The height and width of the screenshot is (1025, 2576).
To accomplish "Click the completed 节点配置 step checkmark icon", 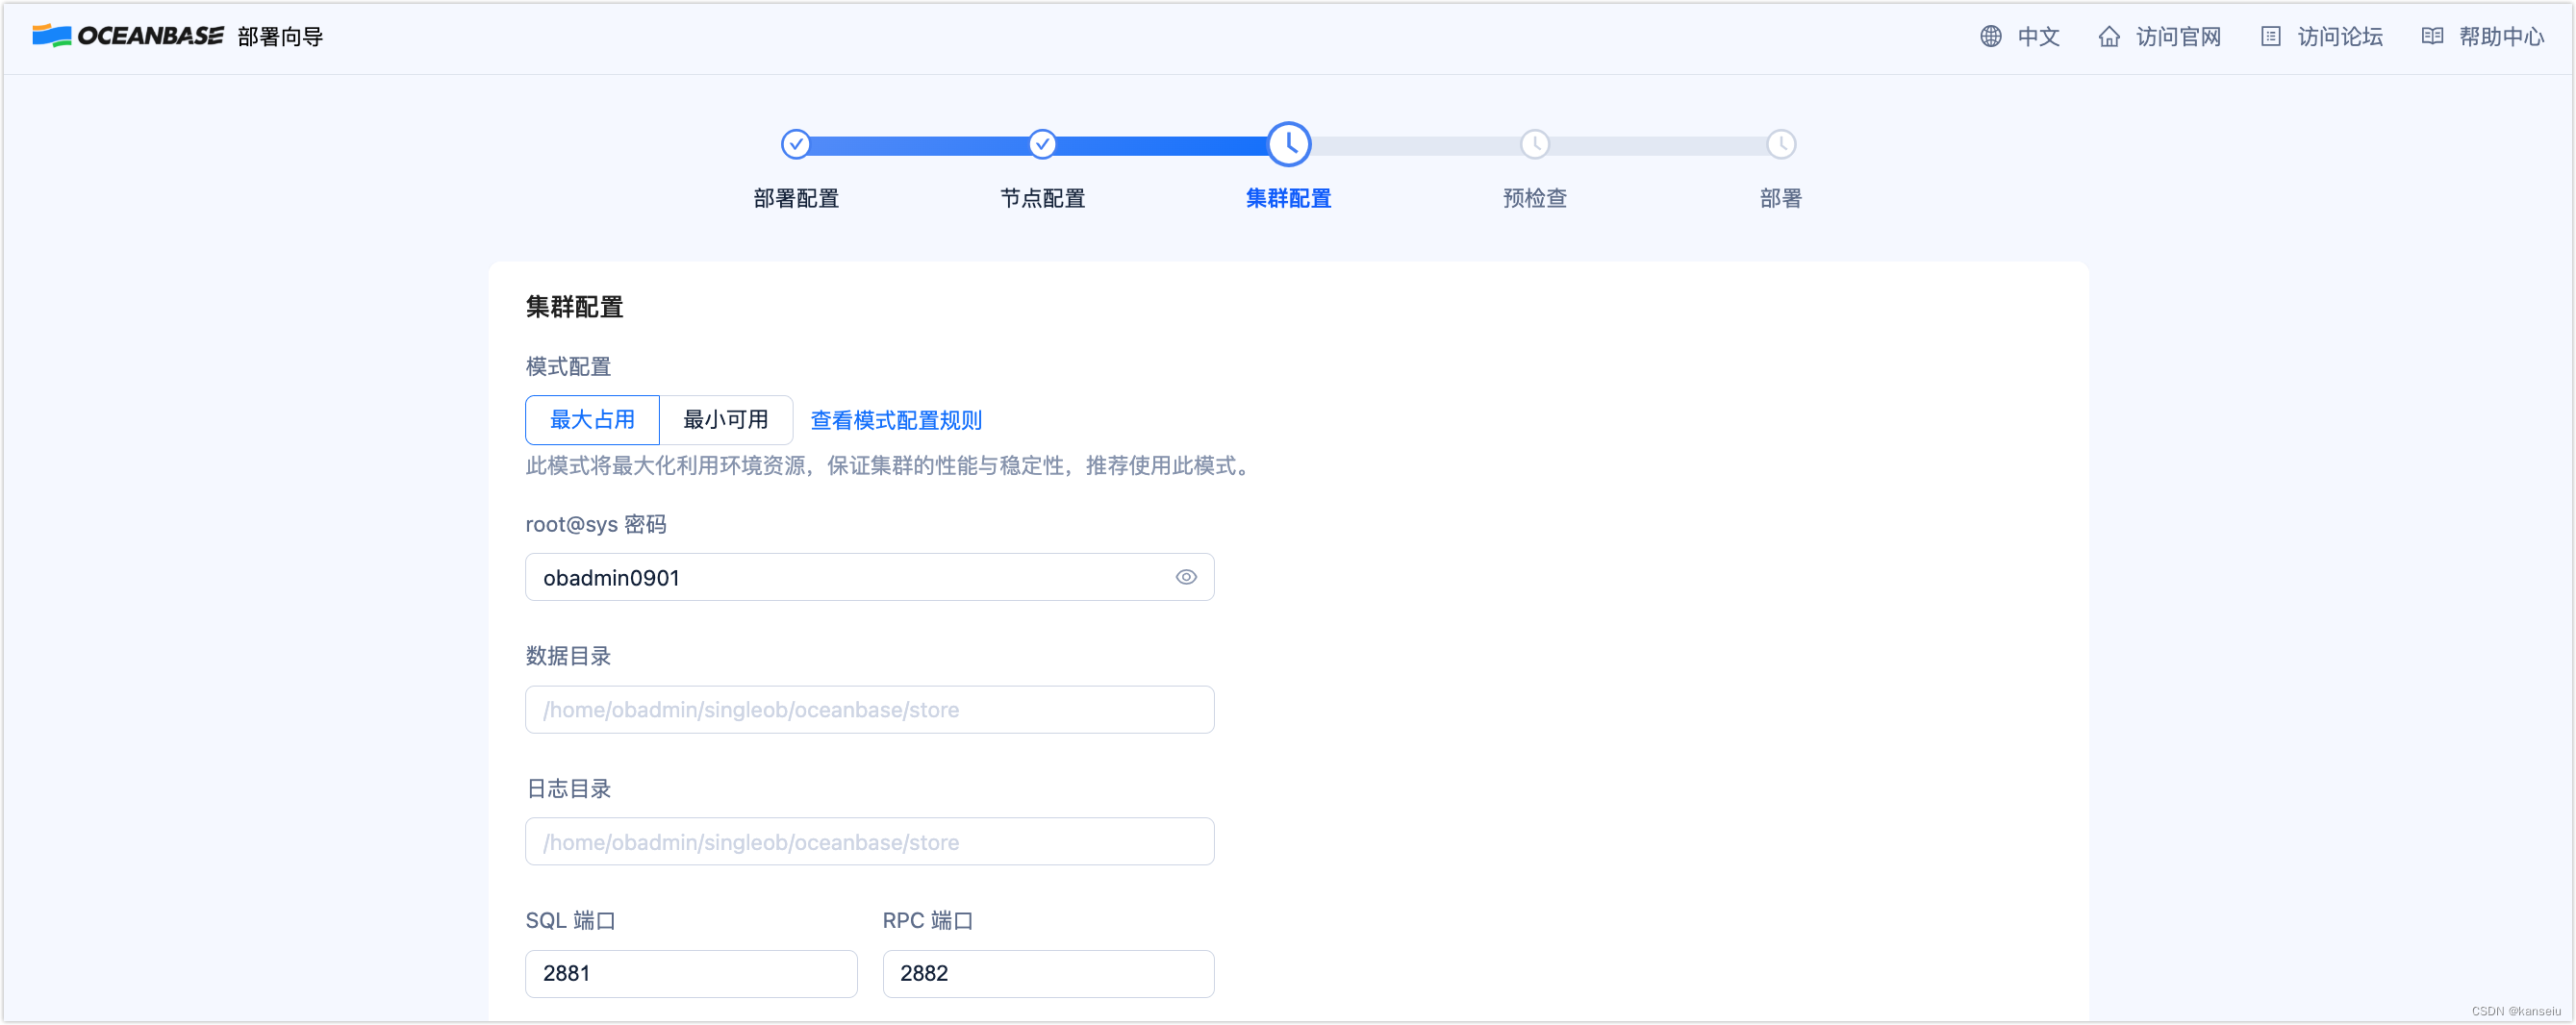I will point(1042,144).
